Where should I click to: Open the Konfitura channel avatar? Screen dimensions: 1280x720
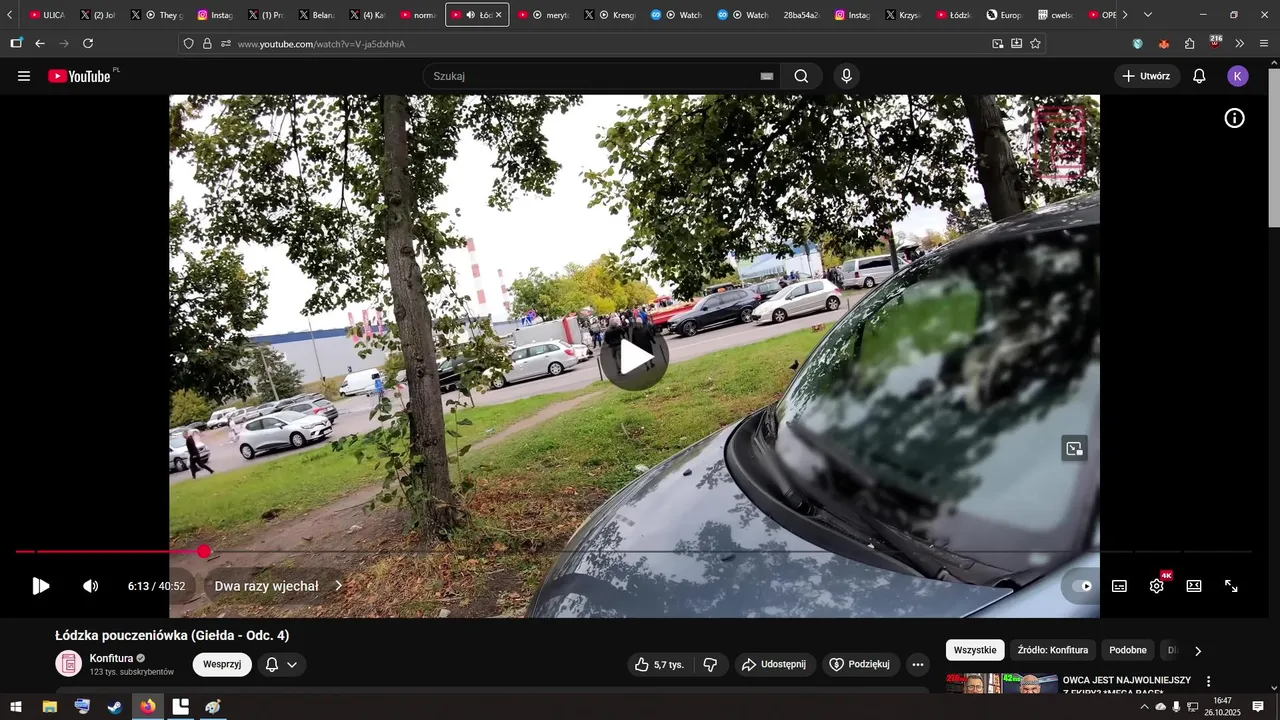(x=68, y=664)
